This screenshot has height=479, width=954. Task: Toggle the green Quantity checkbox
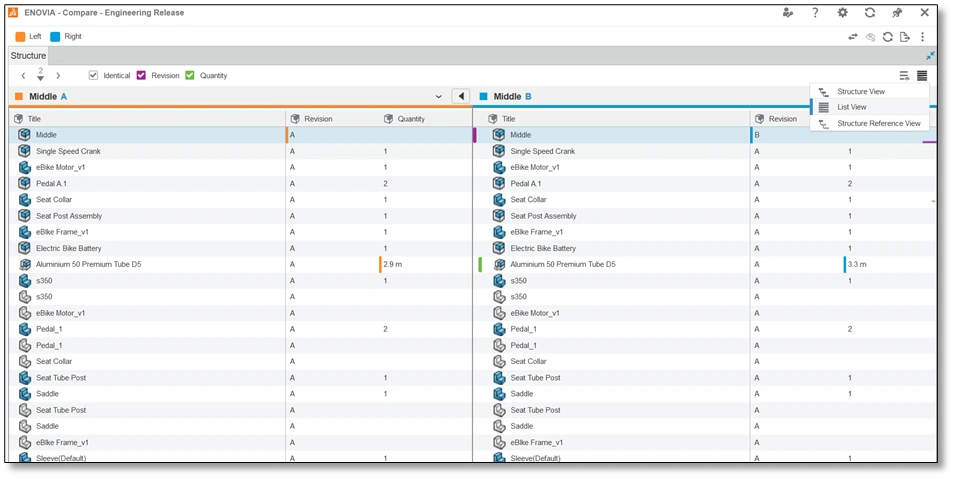click(190, 75)
